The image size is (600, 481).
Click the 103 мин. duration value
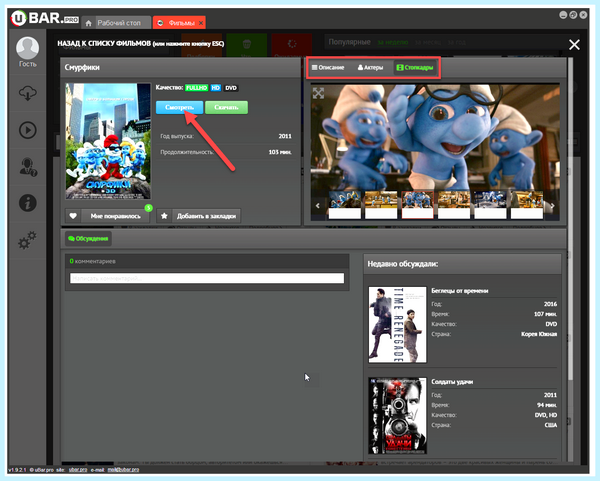[x=280, y=152]
